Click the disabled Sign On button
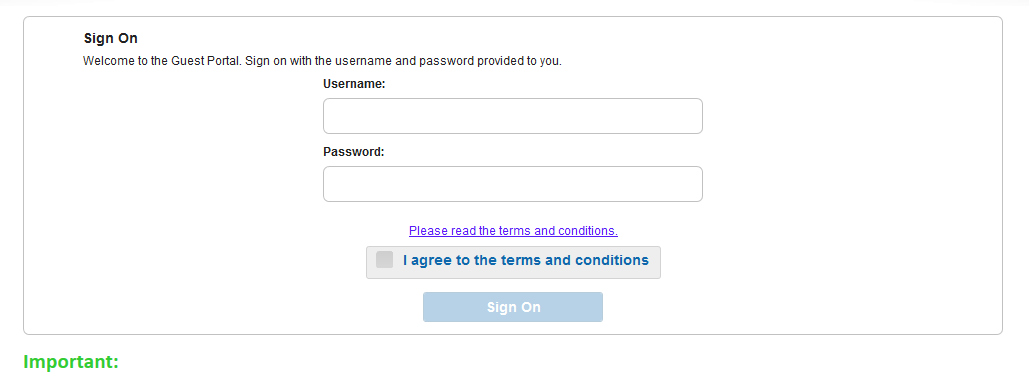The image size is (1029, 381). pyautogui.click(x=513, y=307)
